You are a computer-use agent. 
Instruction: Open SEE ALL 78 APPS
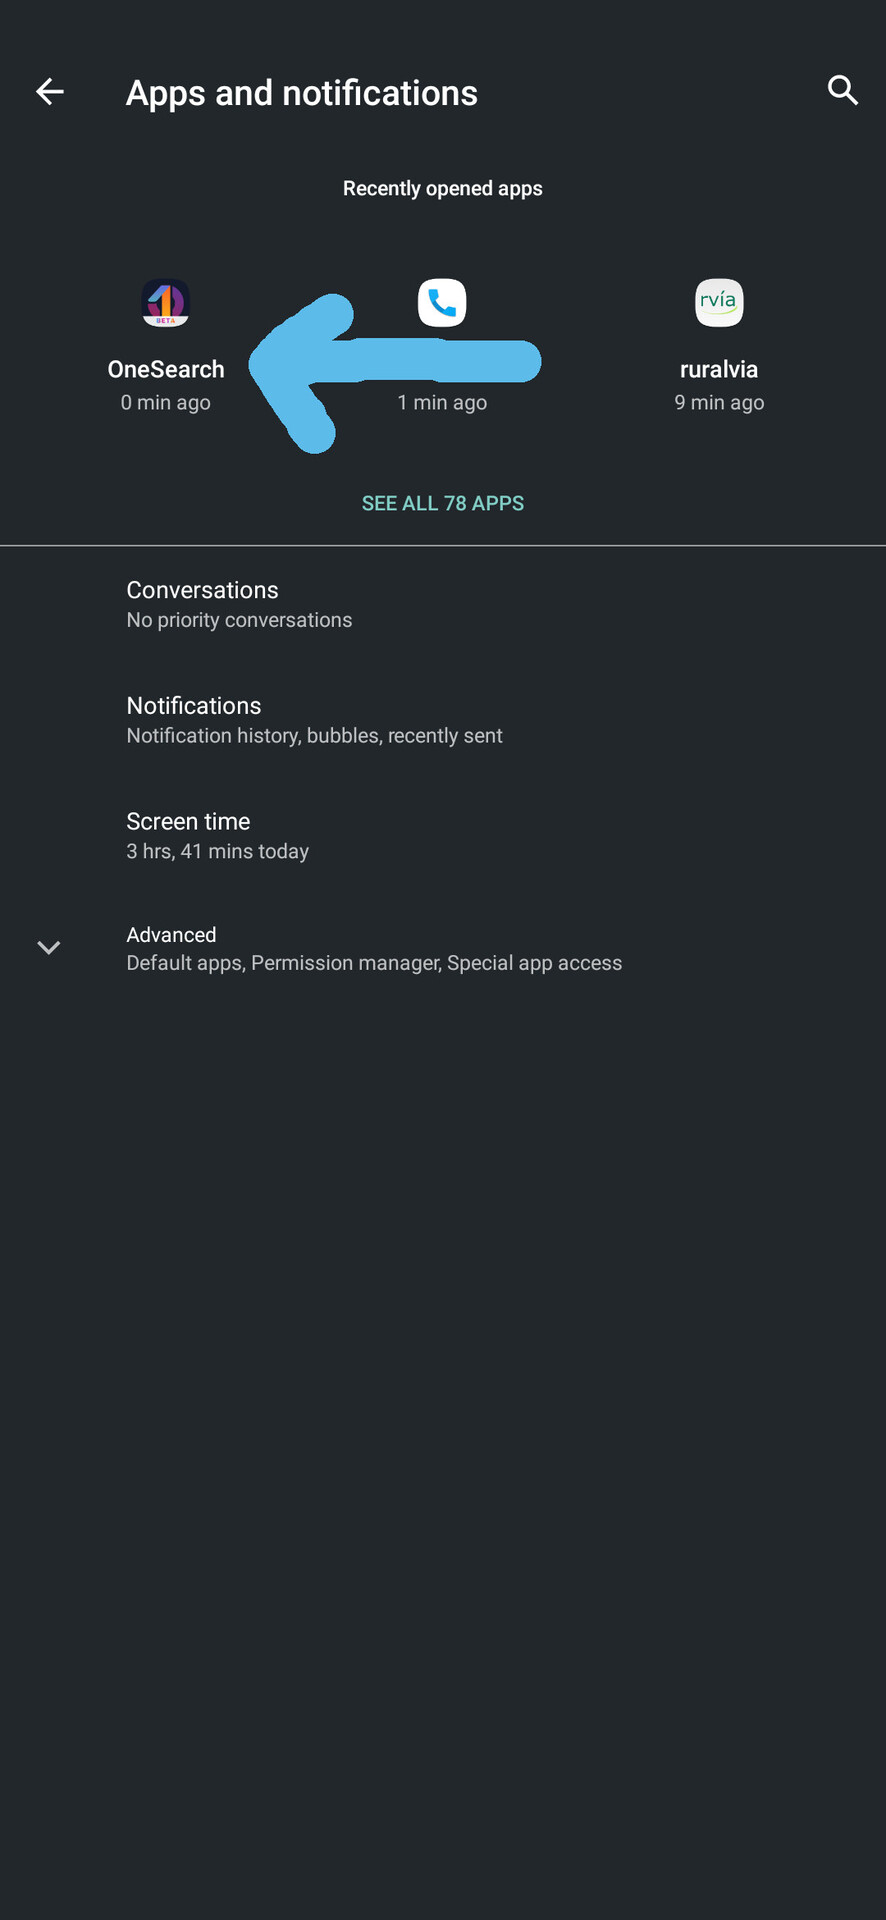coord(443,503)
